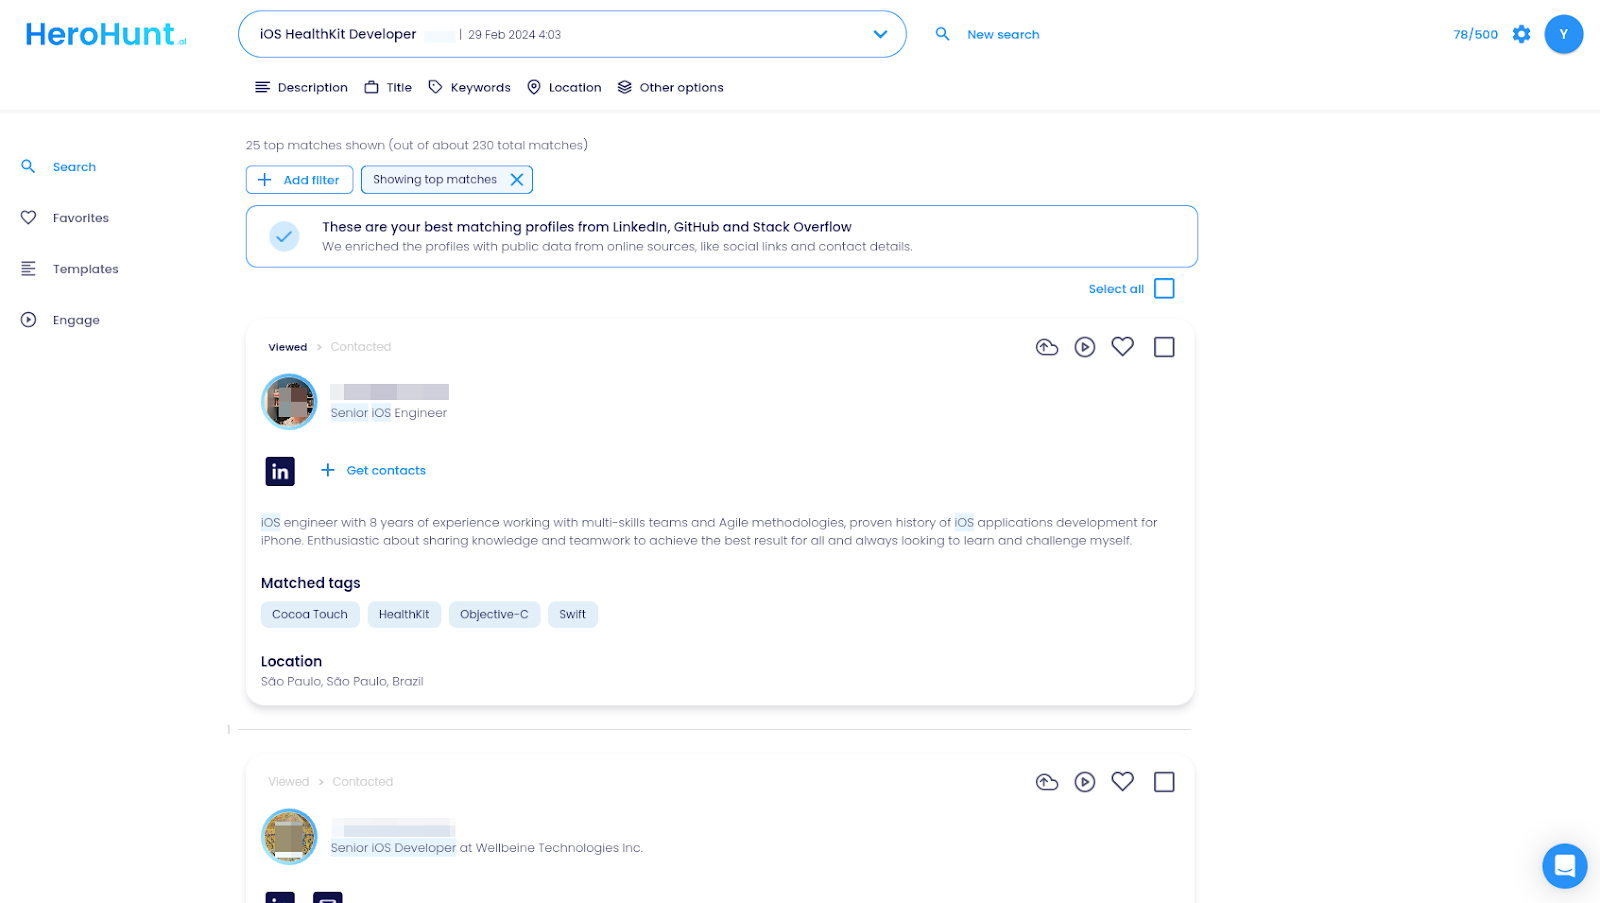Expand the iOS HealthKit Developer search dropdown
This screenshot has height=903, width=1600.
coord(879,34)
